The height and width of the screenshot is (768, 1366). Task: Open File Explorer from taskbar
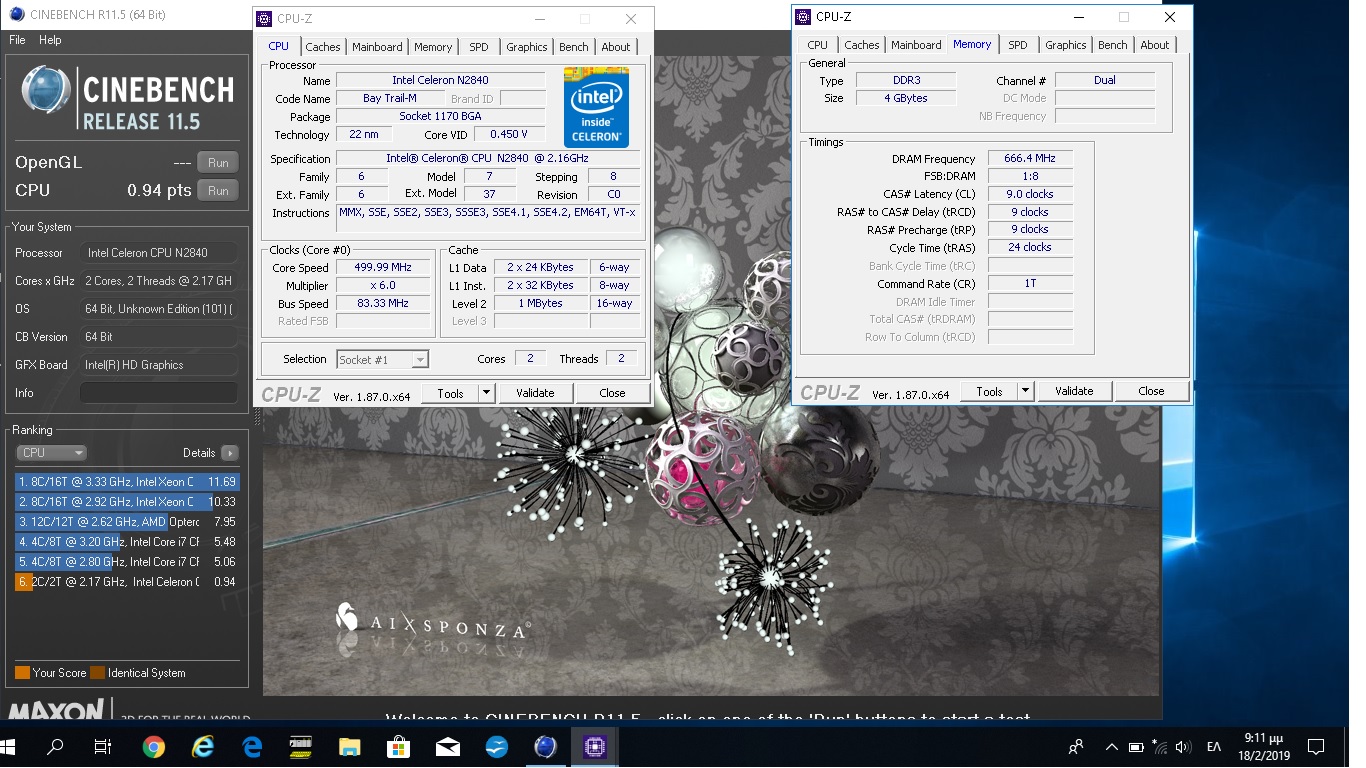[x=349, y=746]
